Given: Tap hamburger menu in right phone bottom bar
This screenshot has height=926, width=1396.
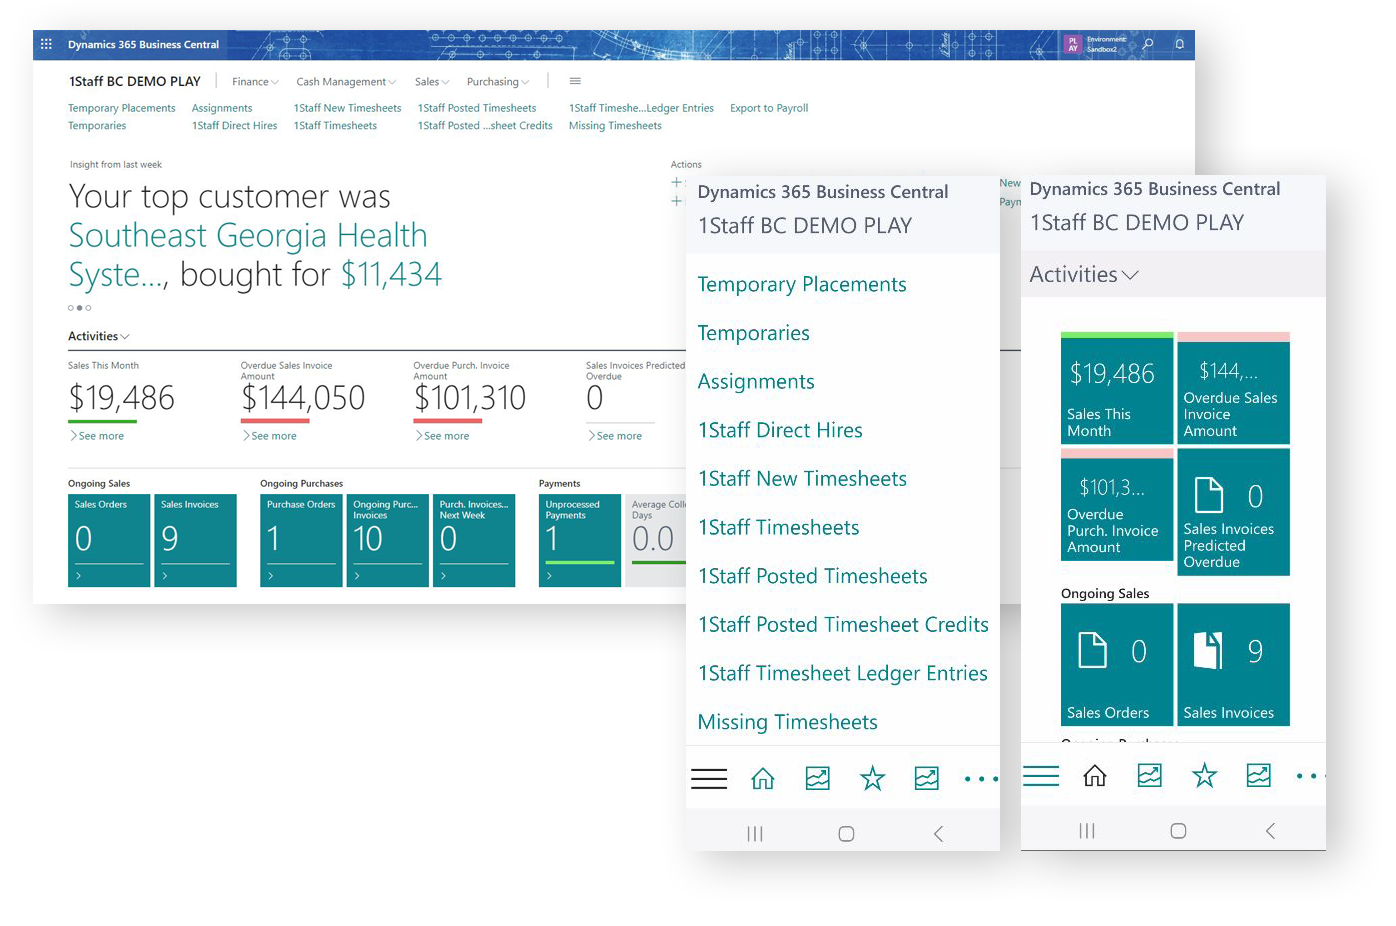Looking at the screenshot, I should point(1041,776).
